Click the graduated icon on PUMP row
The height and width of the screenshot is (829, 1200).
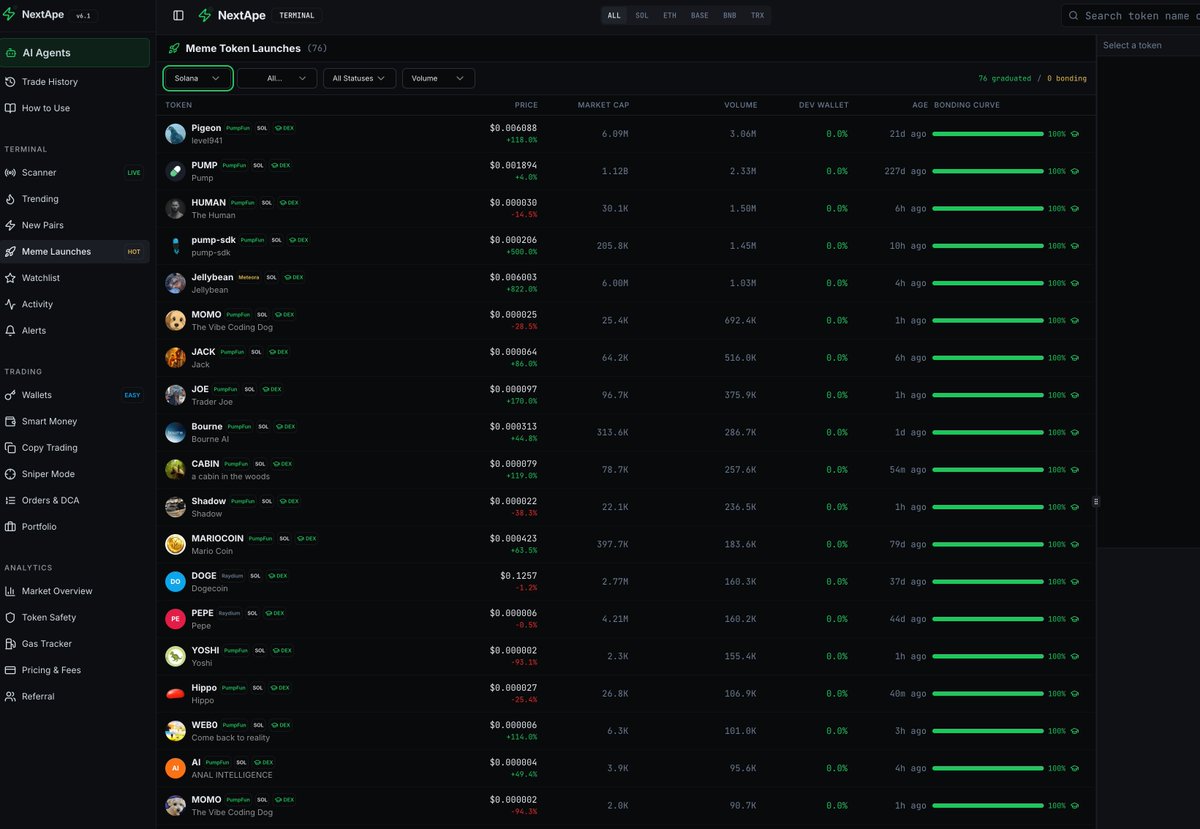(1075, 171)
